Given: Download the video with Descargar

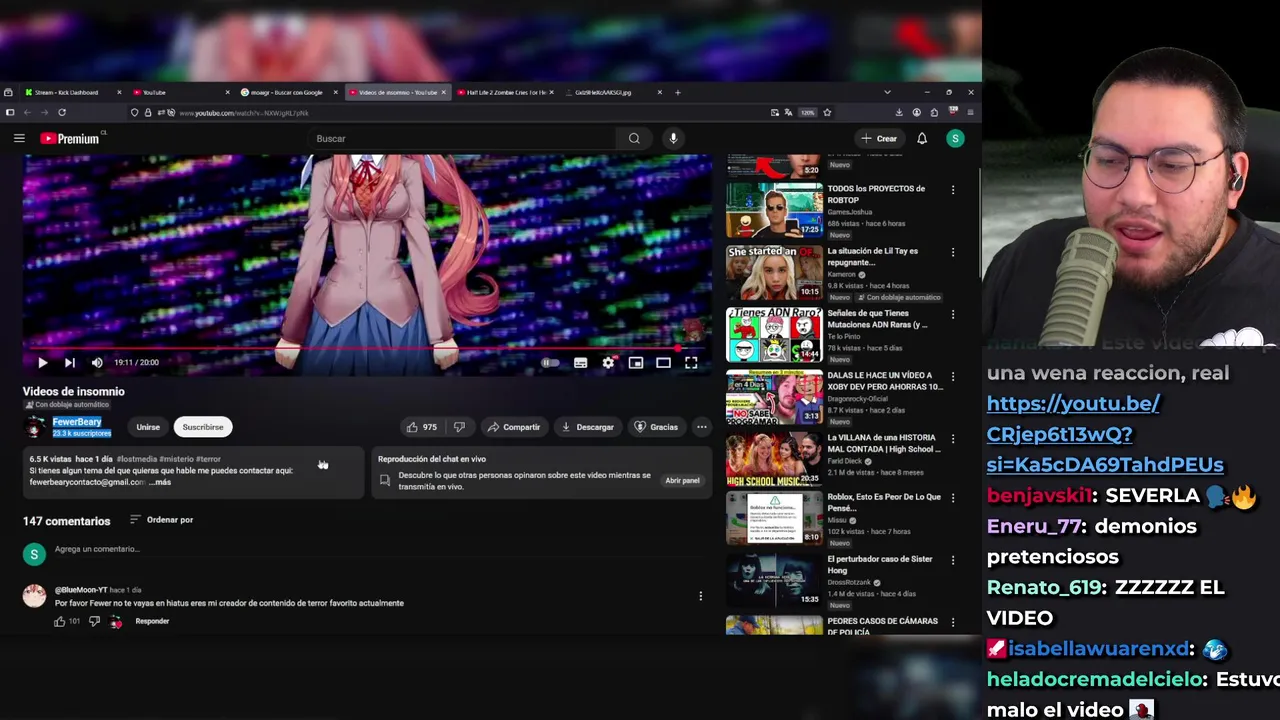Looking at the screenshot, I should (588, 427).
